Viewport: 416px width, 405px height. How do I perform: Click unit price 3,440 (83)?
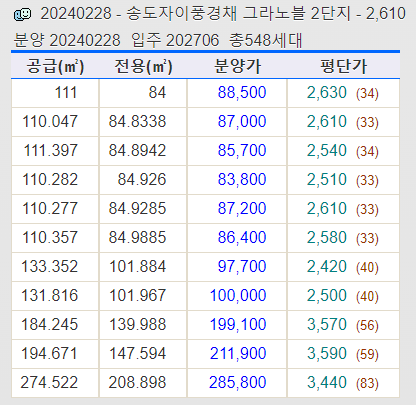click(x=343, y=383)
